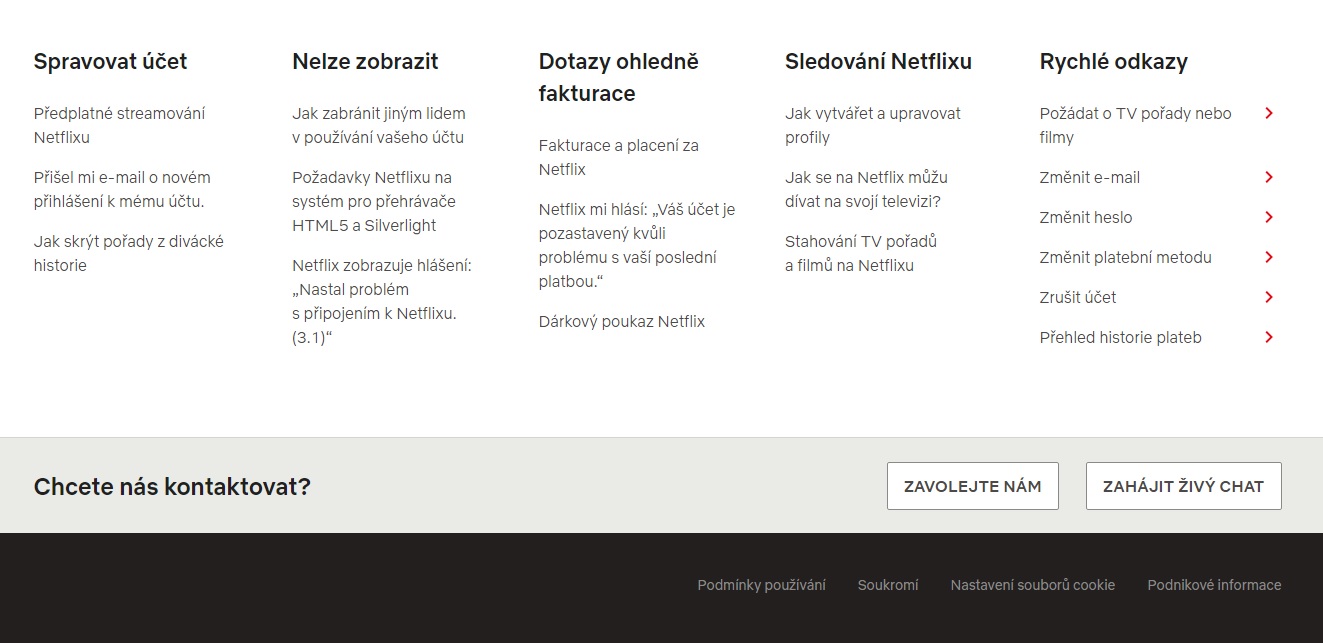Click red chevron beside Změnit heslo
1323x643 pixels.
(1269, 217)
